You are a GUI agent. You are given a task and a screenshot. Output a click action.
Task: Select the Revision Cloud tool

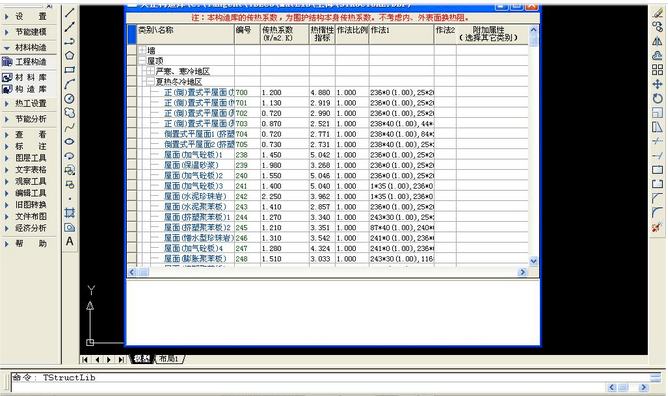[70, 113]
